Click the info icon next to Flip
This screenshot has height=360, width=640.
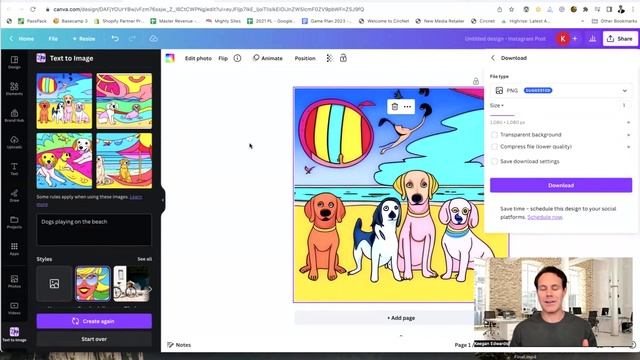pyautogui.click(x=237, y=58)
